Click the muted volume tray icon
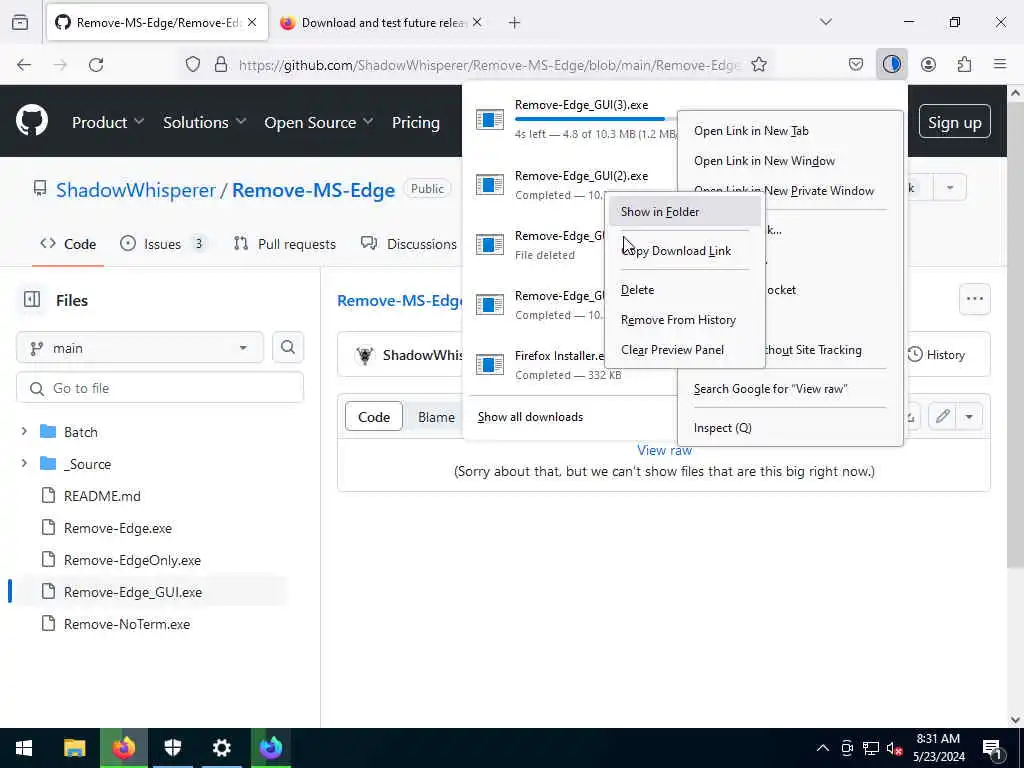The width and height of the screenshot is (1024, 768). coord(894,748)
